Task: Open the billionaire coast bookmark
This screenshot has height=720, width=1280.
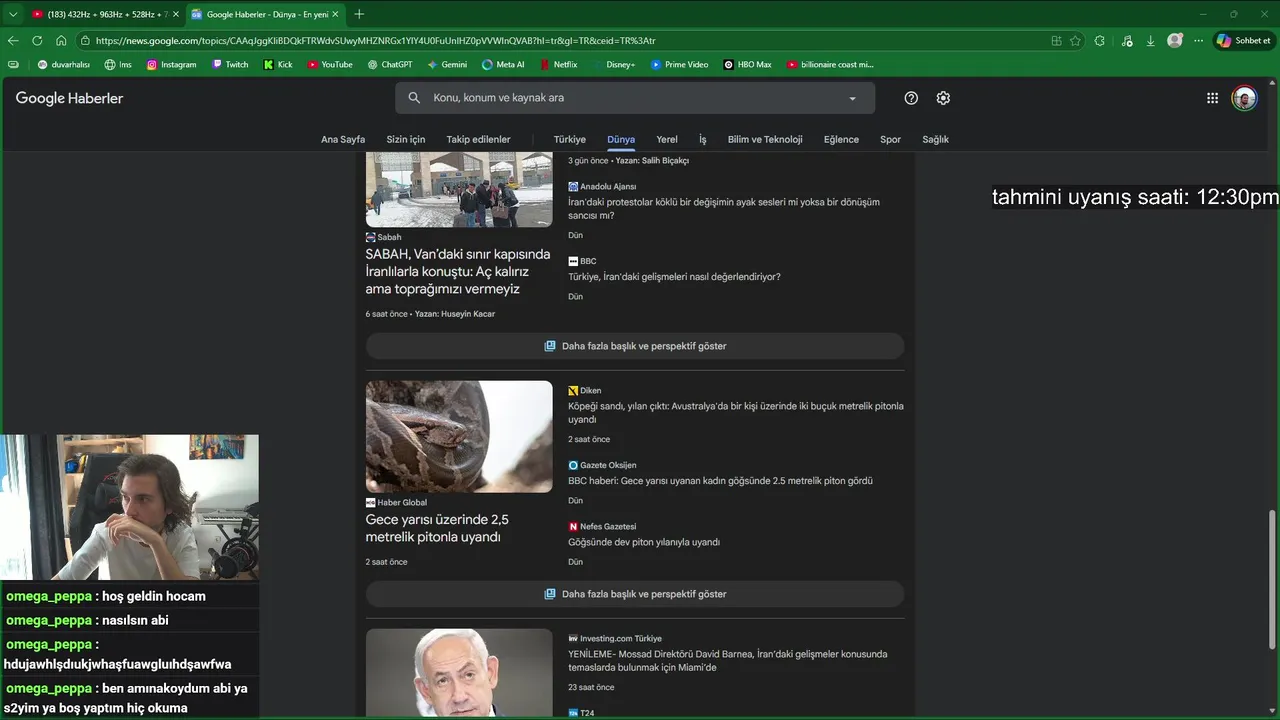Action: pos(830,64)
